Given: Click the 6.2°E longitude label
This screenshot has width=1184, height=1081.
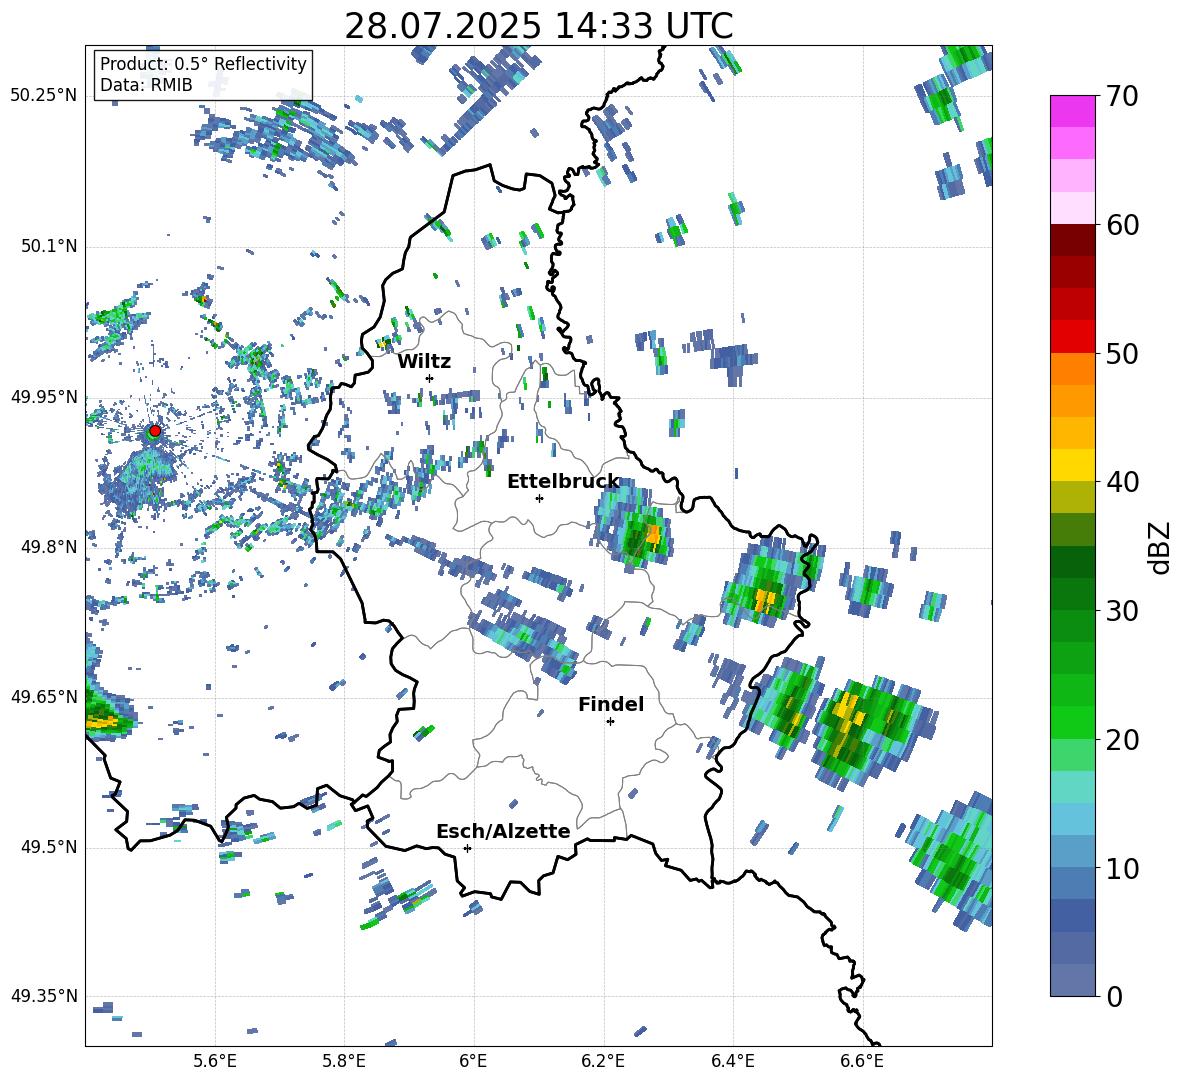Looking at the screenshot, I should tap(603, 1061).
